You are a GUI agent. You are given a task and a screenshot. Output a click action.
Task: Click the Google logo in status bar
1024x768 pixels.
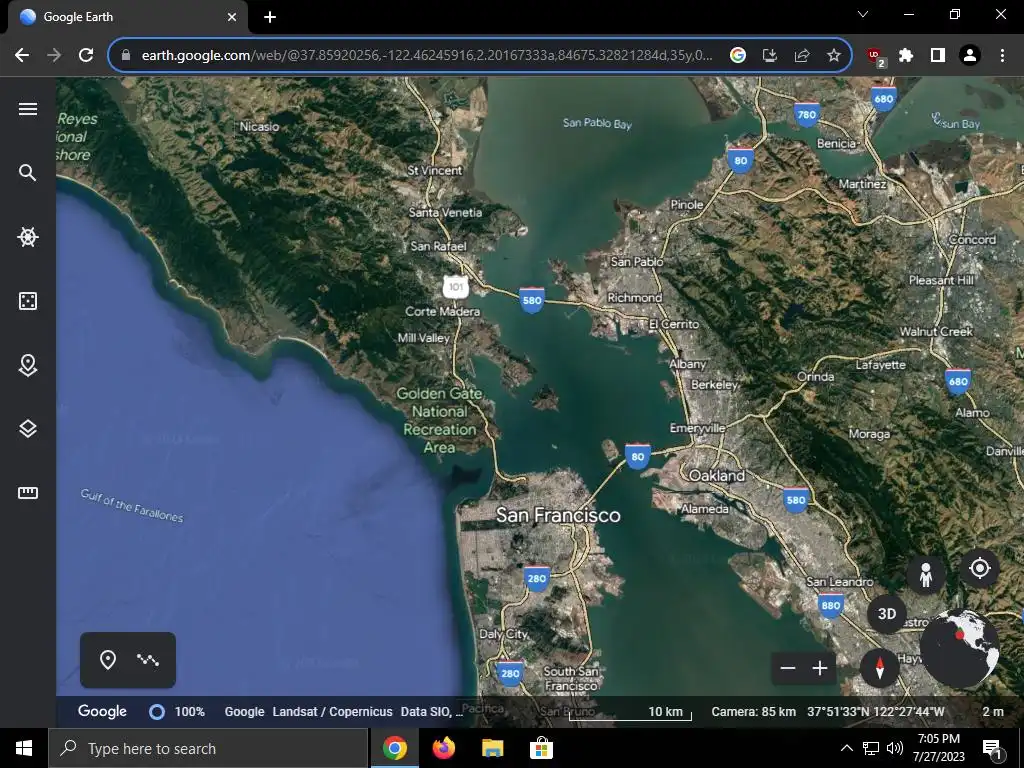tap(103, 711)
